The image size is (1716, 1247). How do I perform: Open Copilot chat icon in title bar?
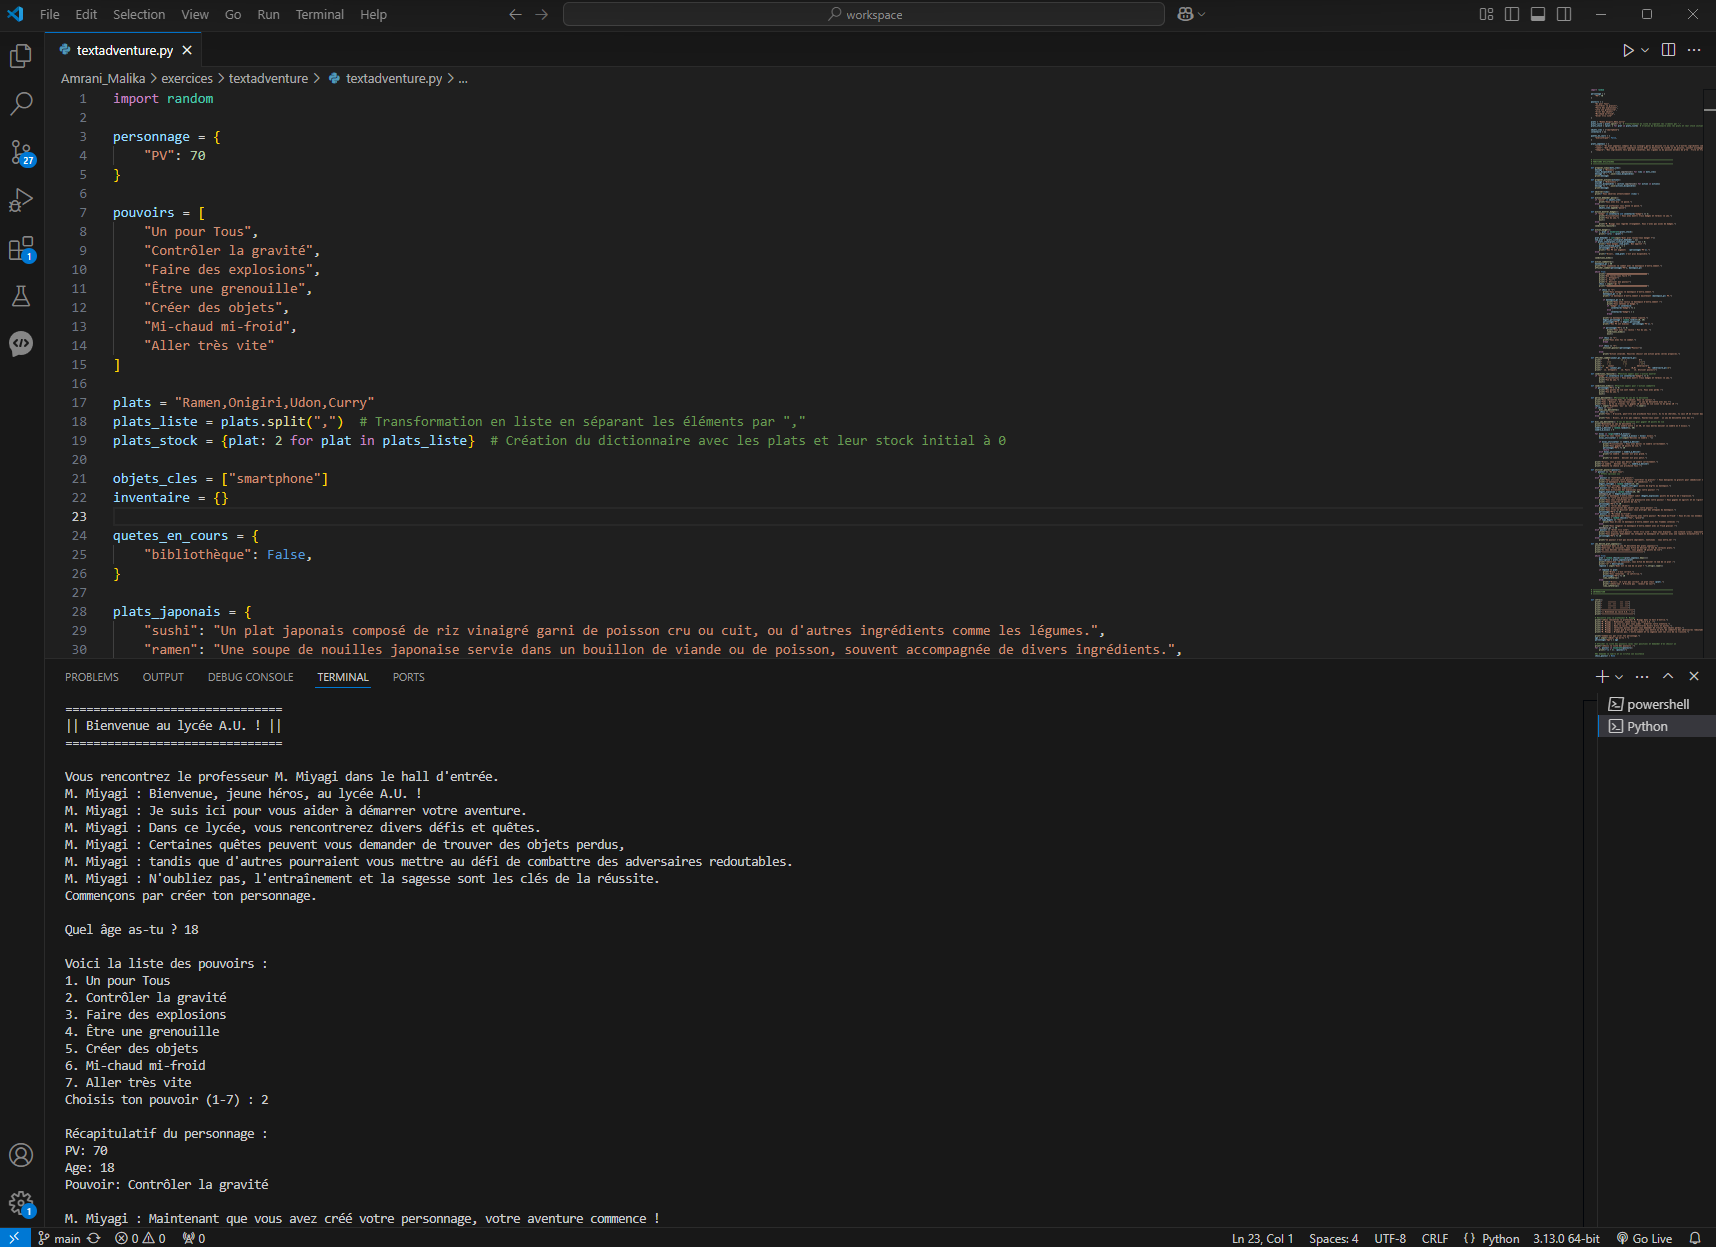click(x=1185, y=14)
